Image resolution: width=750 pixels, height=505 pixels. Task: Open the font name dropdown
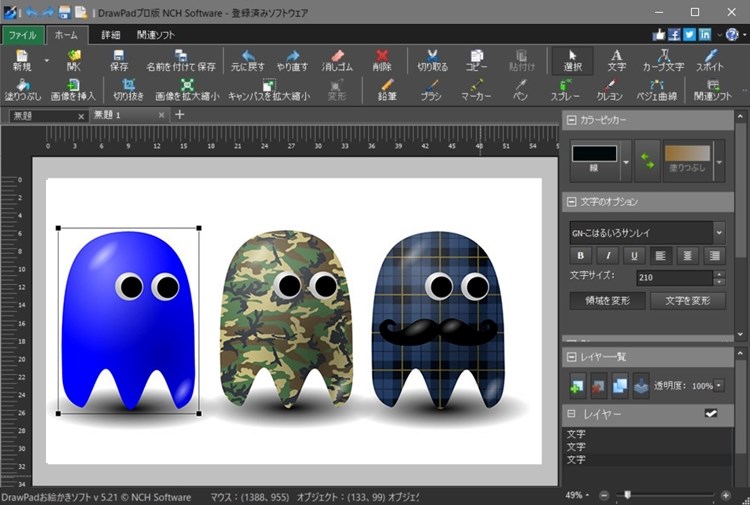[x=718, y=232]
